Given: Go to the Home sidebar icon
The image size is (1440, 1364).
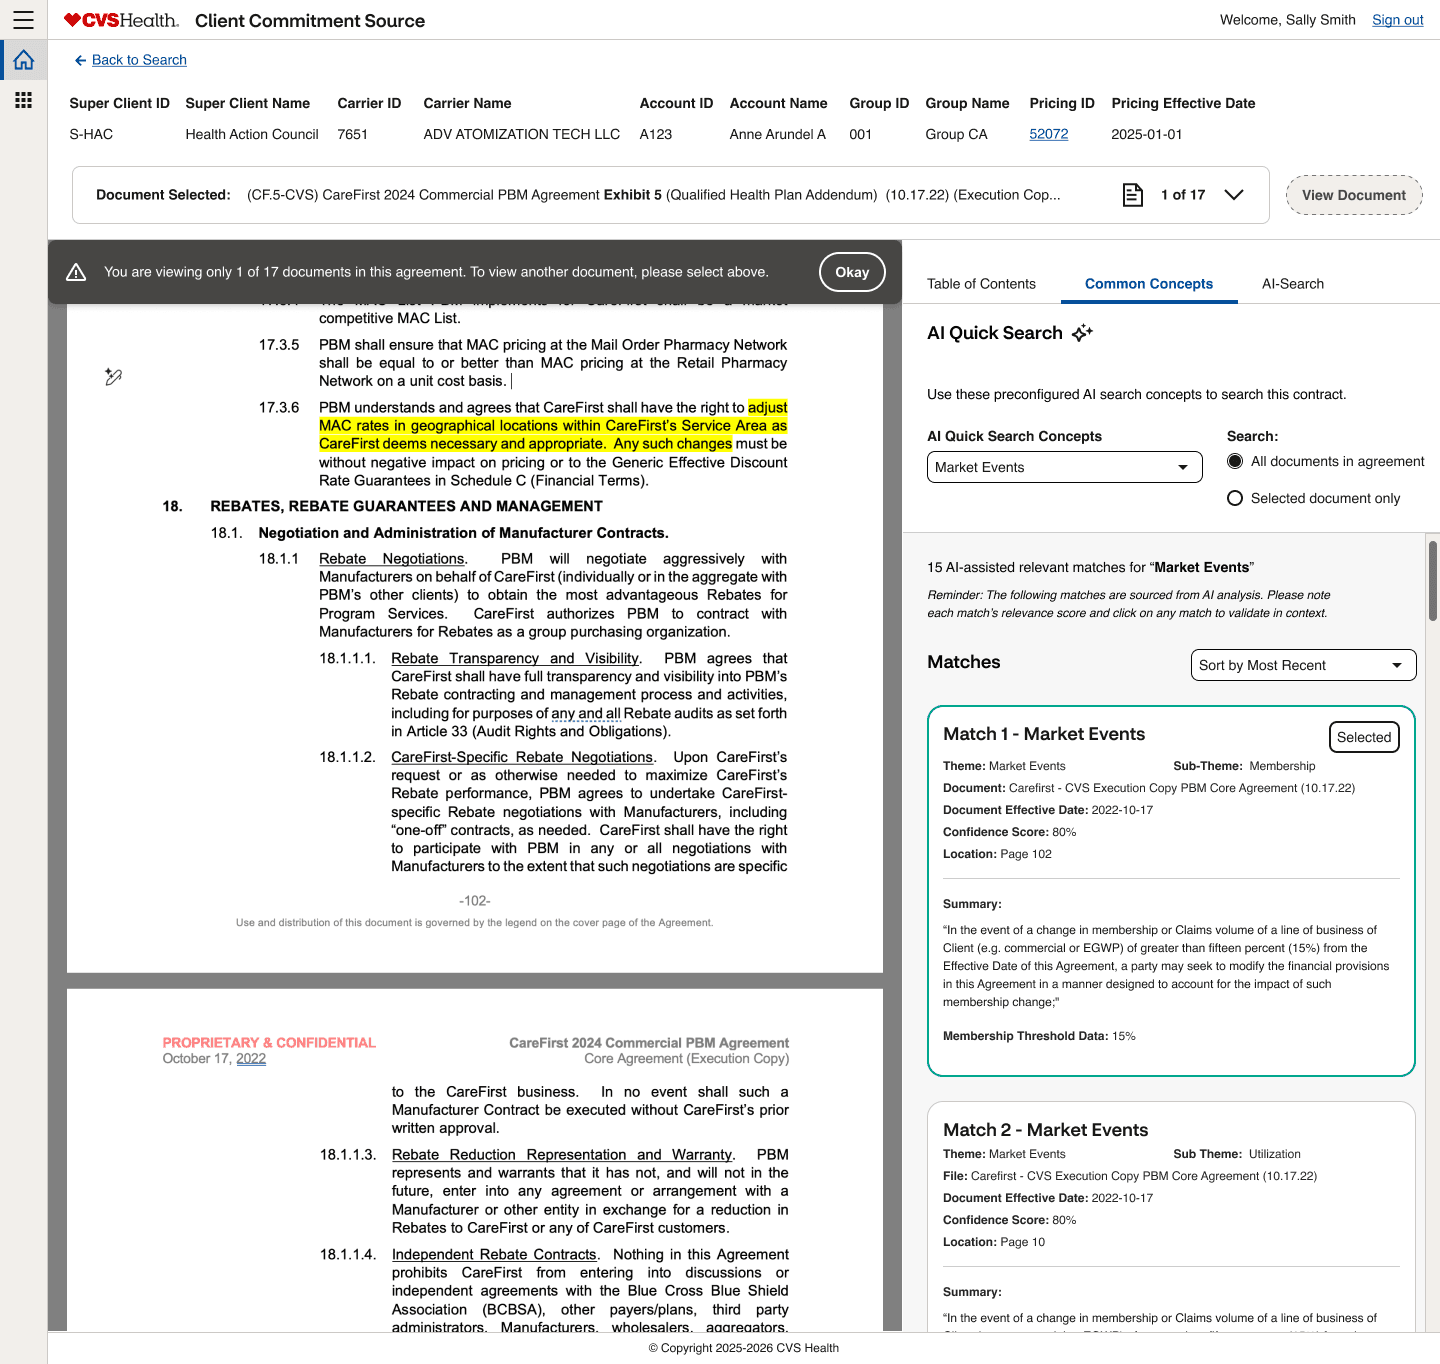Looking at the screenshot, I should tap(24, 60).
